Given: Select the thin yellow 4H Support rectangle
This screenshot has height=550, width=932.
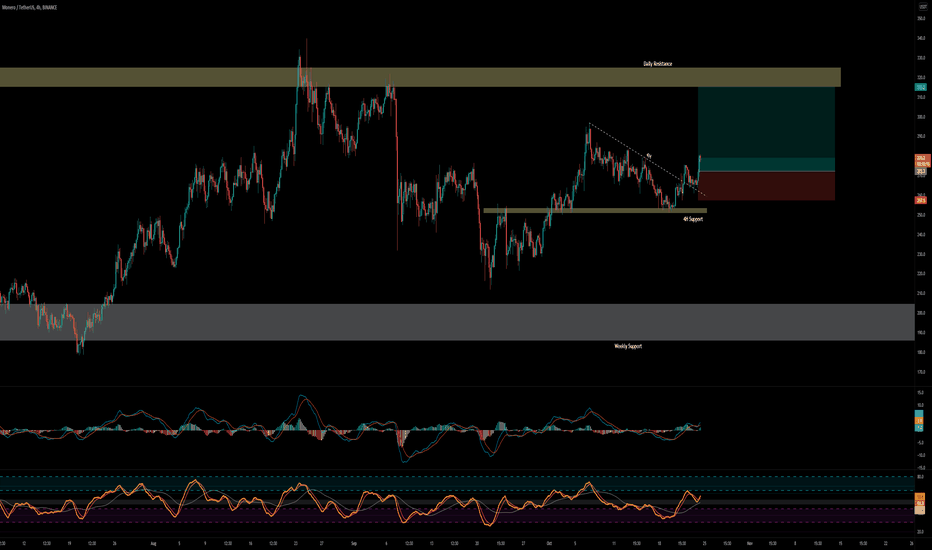Looking at the screenshot, I should click(x=595, y=210).
